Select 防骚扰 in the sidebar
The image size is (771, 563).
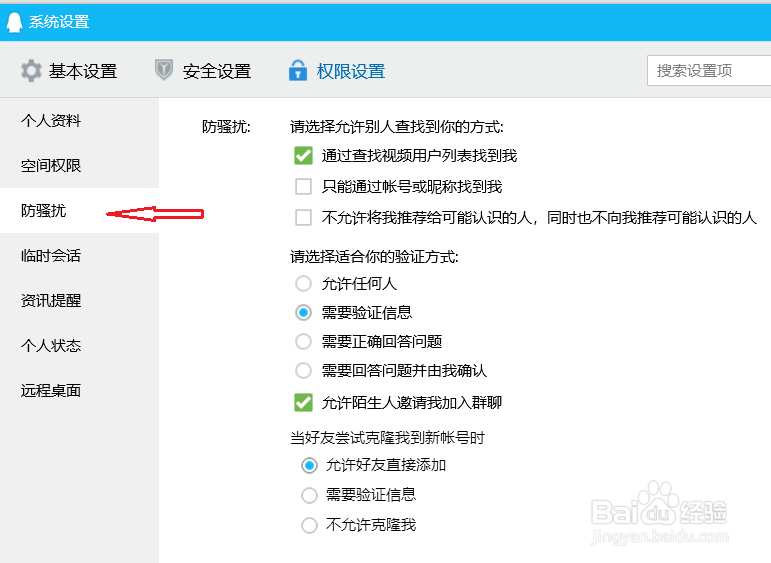coord(43,210)
